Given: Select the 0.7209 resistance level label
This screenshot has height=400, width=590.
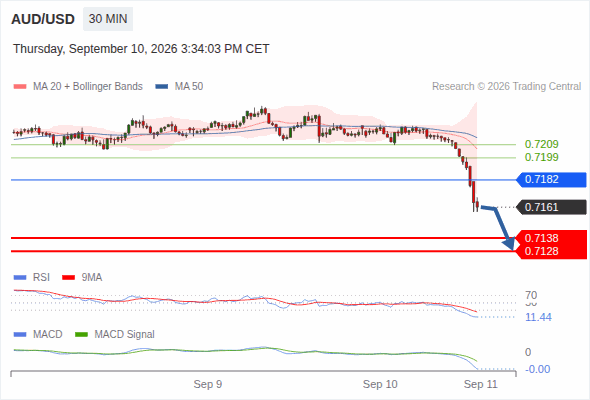Looking at the screenshot, I should point(541,144).
